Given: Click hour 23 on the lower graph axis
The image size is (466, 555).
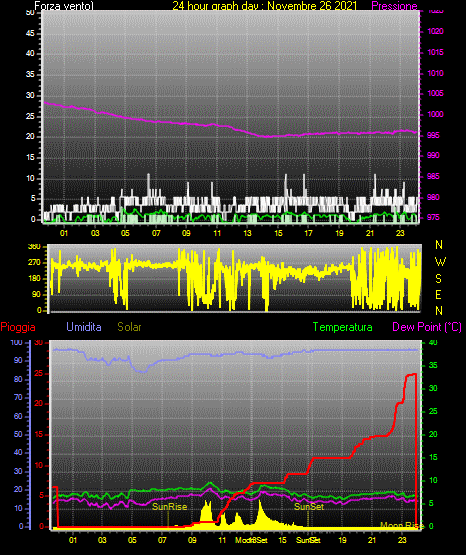Looking at the screenshot, I should click(402, 540).
